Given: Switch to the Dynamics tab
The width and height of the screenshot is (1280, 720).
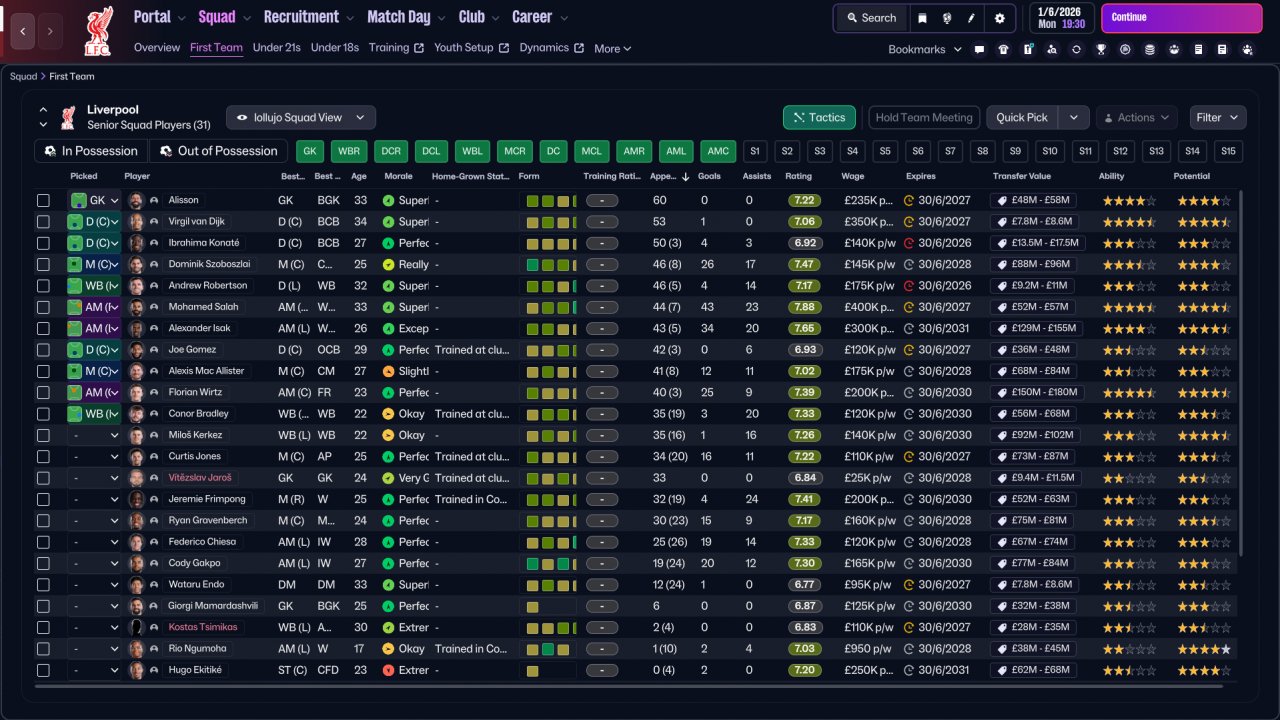Looking at the screenshot, I should pos(551,48).
